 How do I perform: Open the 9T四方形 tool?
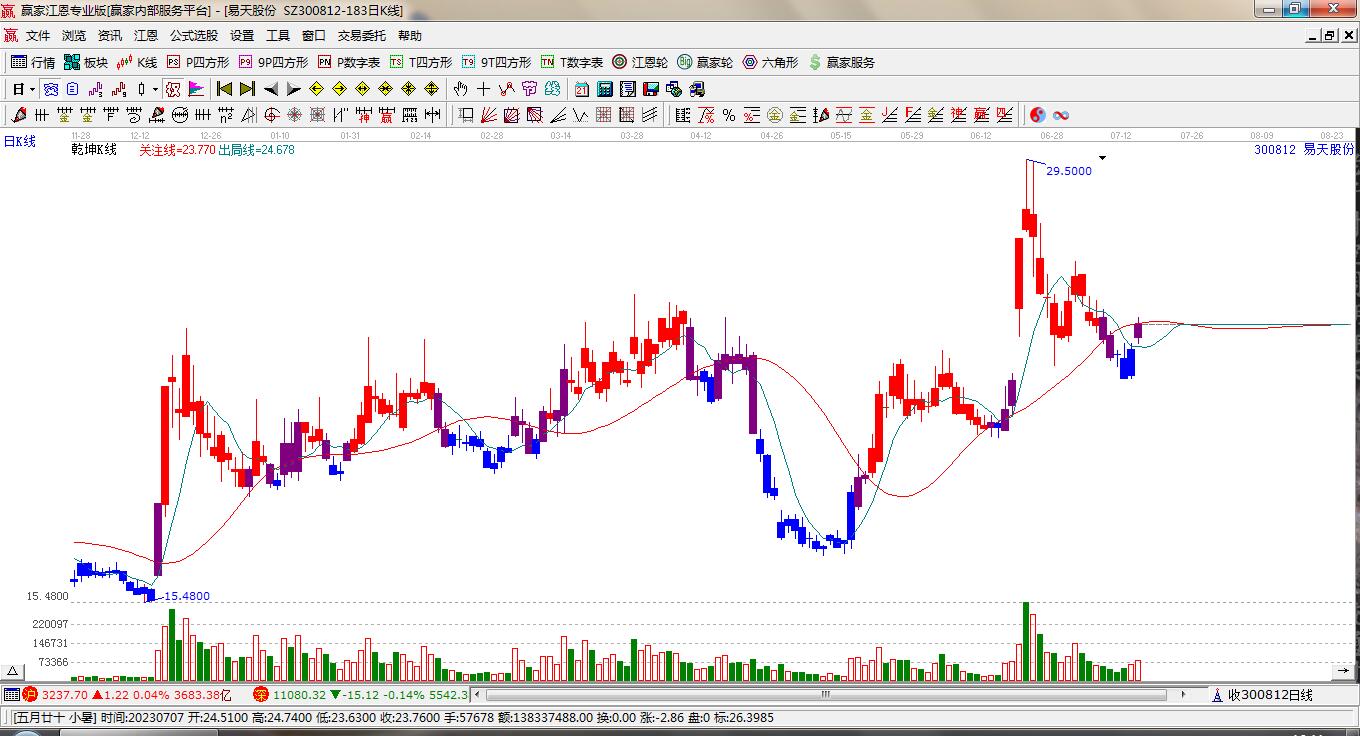coord(496,62)
